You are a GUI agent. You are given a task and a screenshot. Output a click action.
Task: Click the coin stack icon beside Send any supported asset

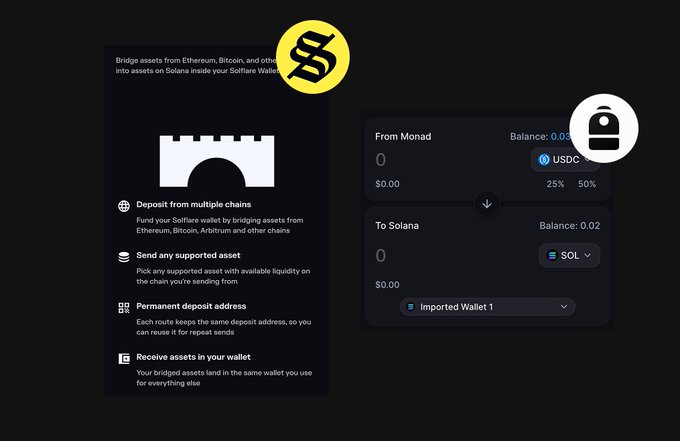pos(124,257)
